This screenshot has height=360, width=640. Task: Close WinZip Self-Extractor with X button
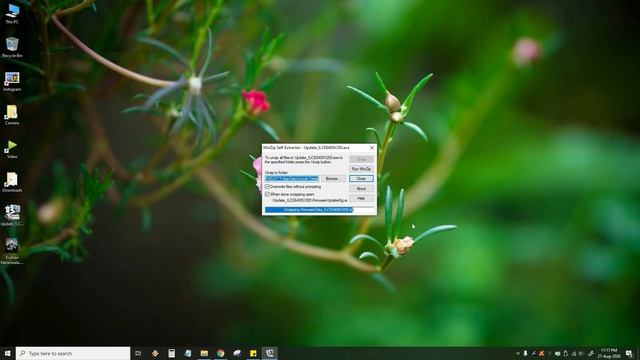tap(372, 147)
